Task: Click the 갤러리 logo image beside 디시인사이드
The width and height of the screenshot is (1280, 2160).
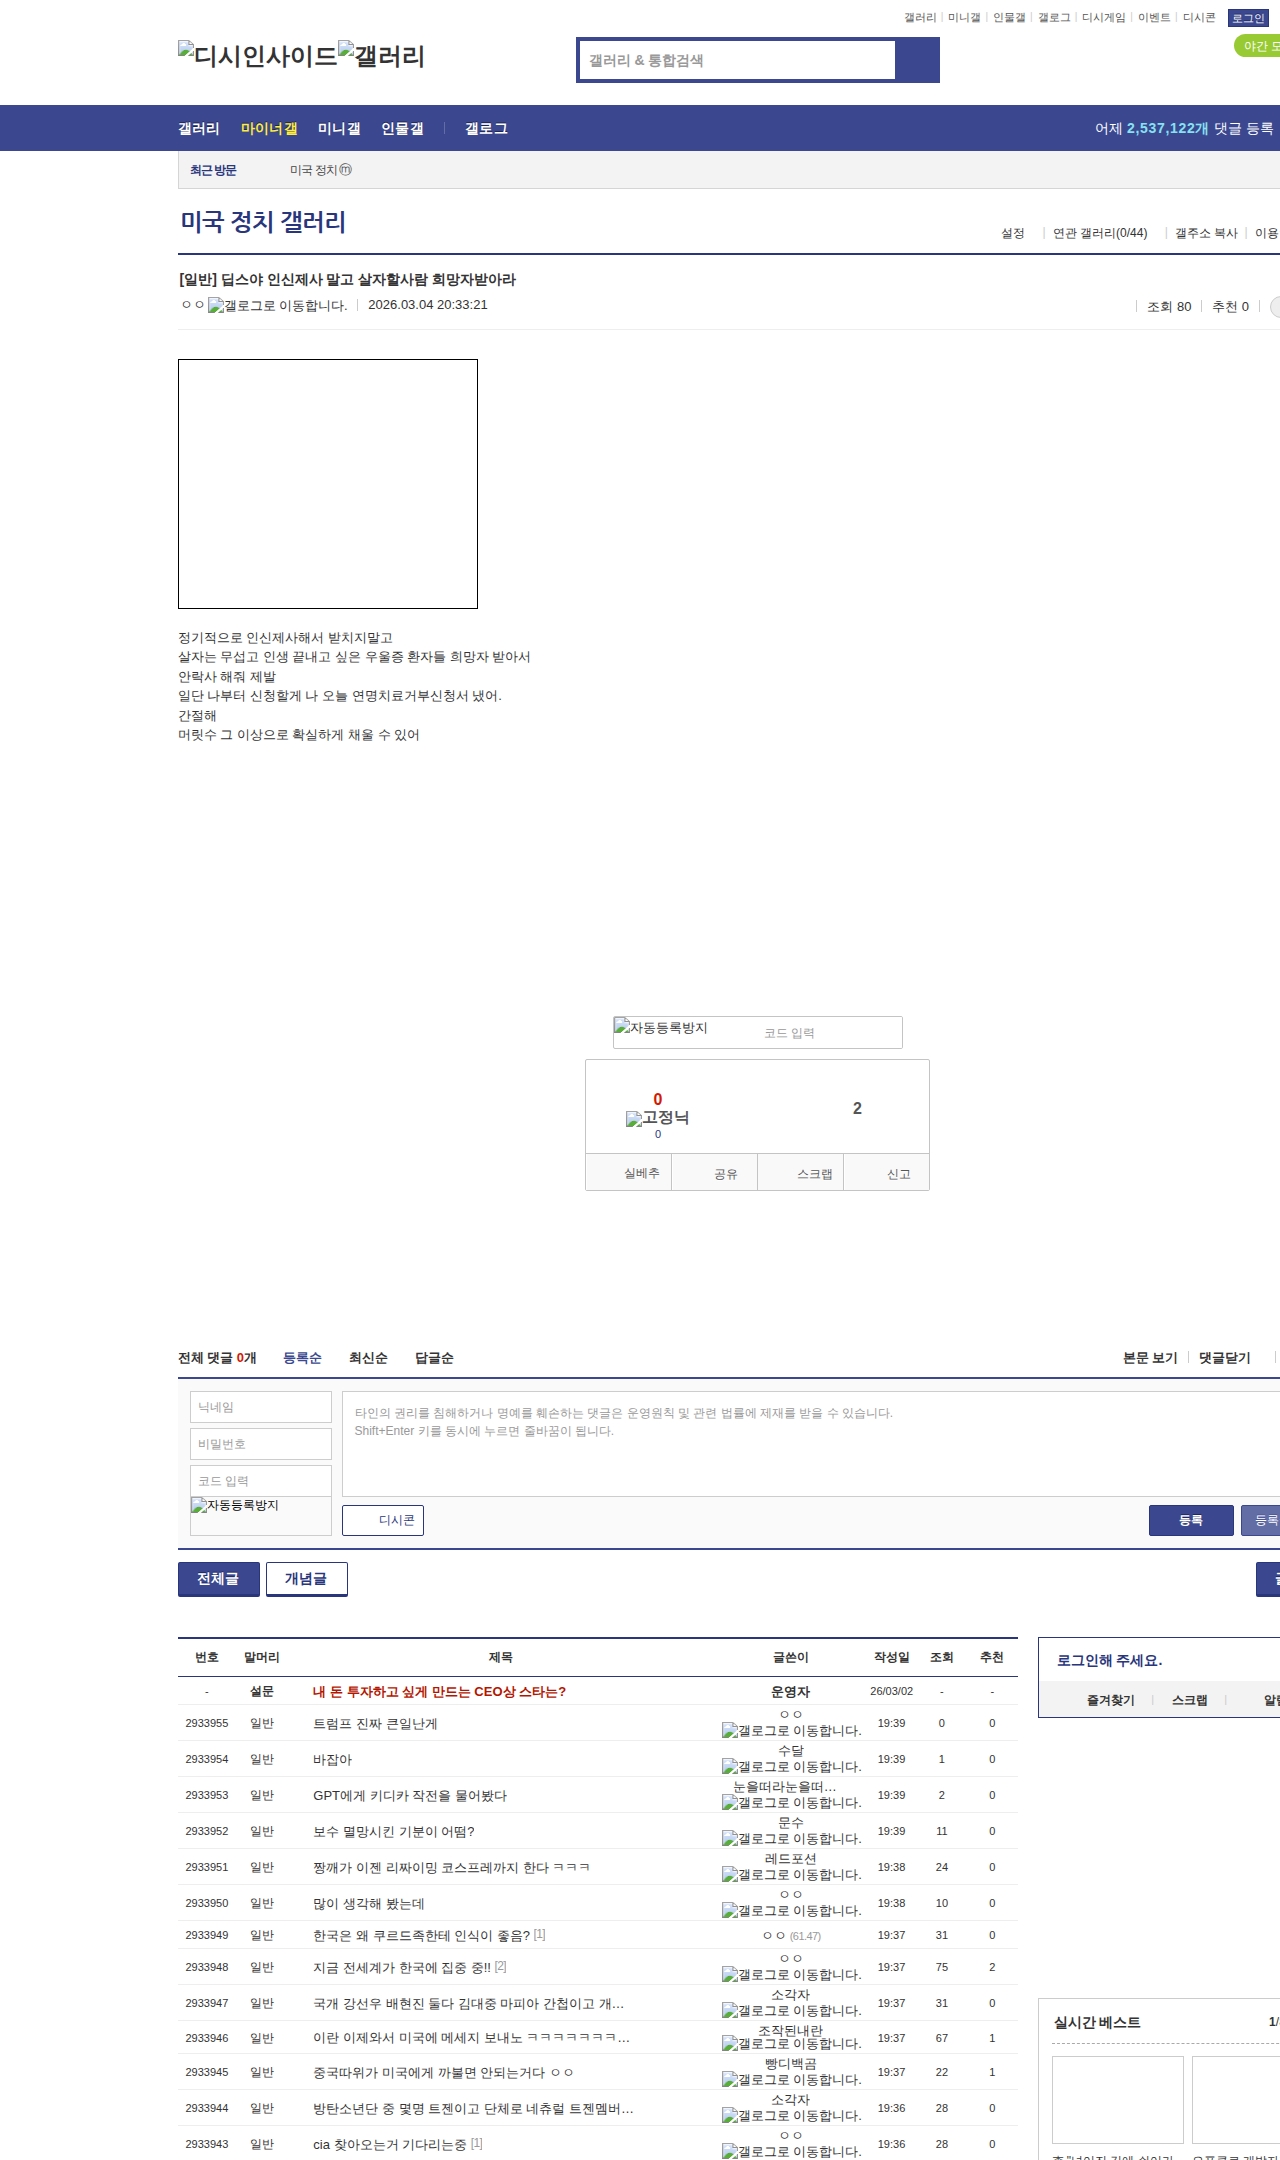Action: coord(381,56)
